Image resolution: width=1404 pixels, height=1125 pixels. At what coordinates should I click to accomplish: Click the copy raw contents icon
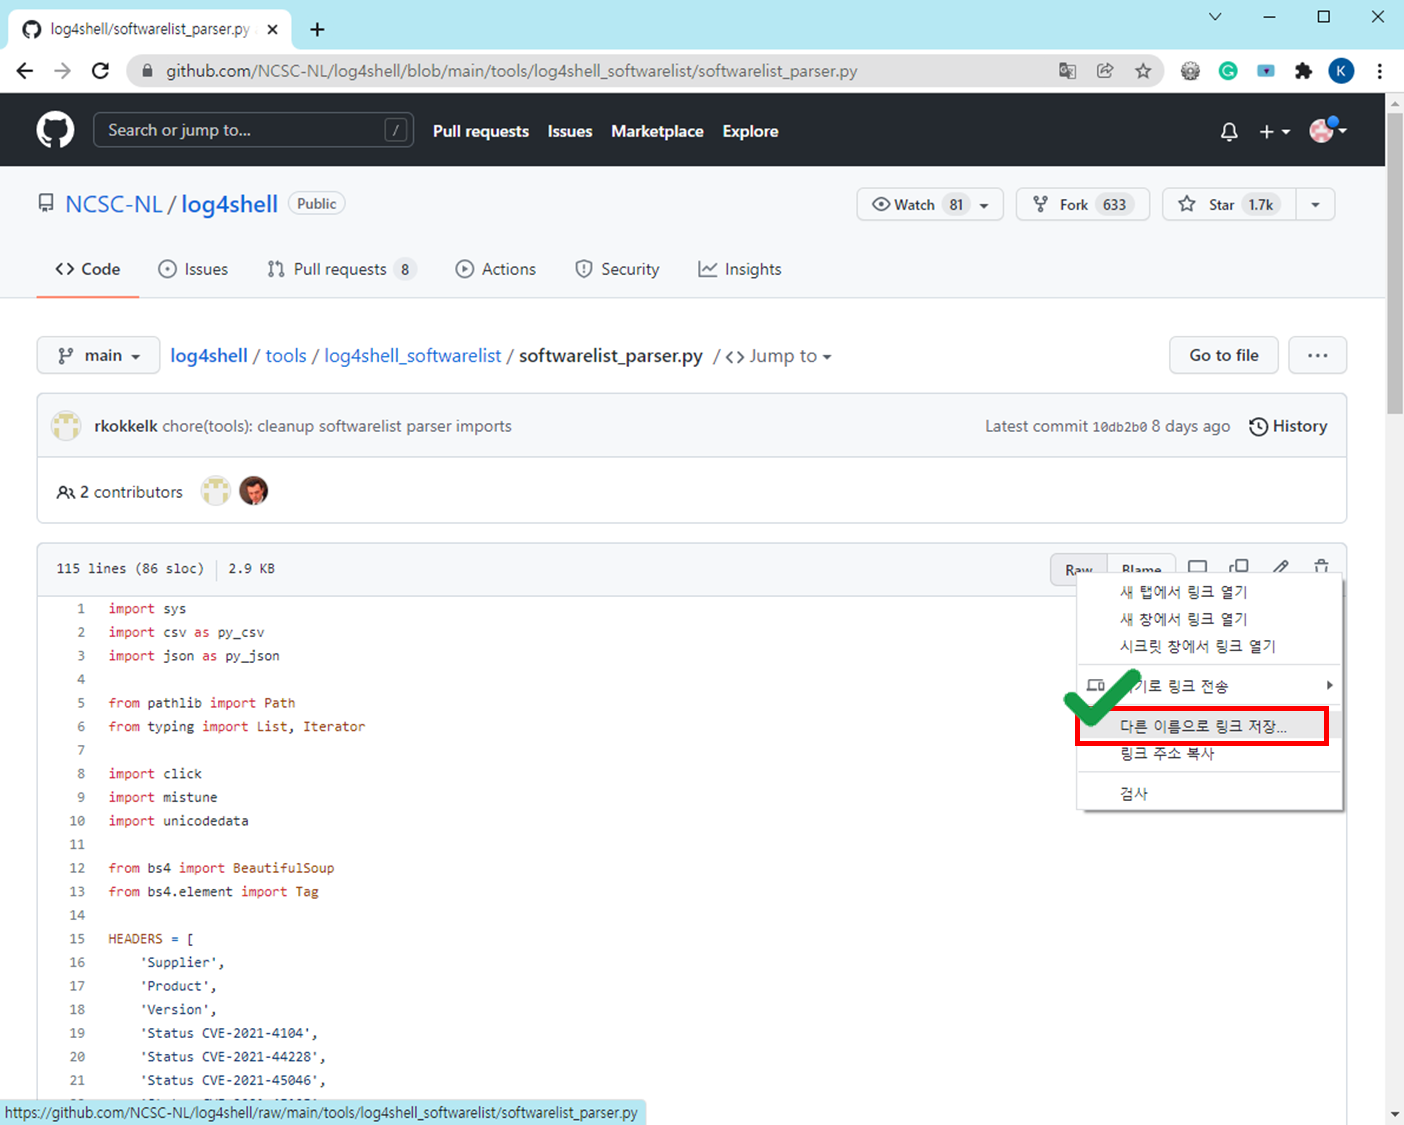[1239, 566]
